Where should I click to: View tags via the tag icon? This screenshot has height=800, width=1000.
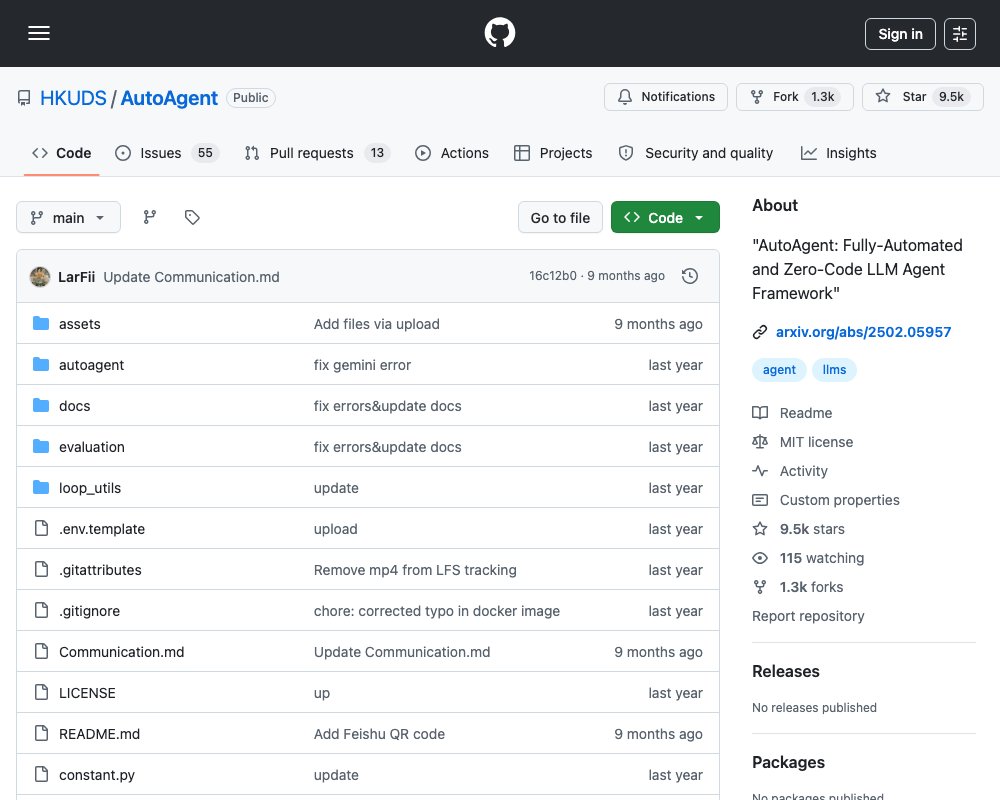[x=192, y=218]
